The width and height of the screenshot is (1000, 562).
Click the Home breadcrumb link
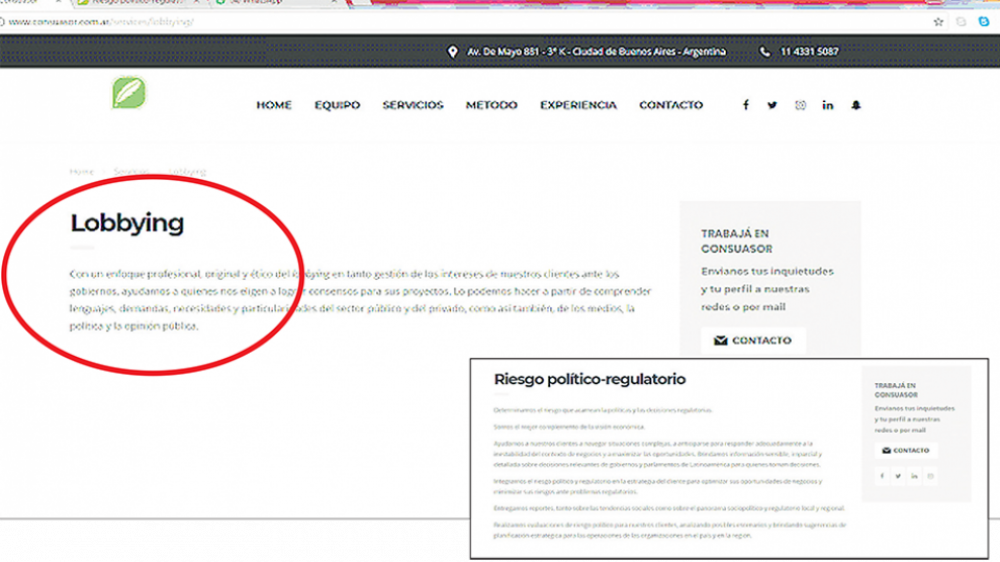pyautogui.click(x=82, y=172)
